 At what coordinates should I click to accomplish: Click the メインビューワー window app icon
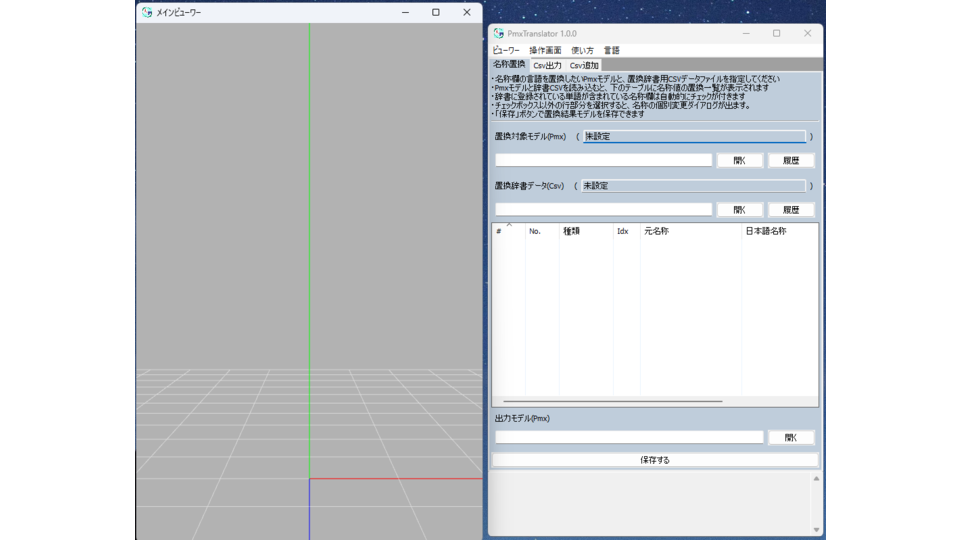pyautogui.click(x=147, y=12)
